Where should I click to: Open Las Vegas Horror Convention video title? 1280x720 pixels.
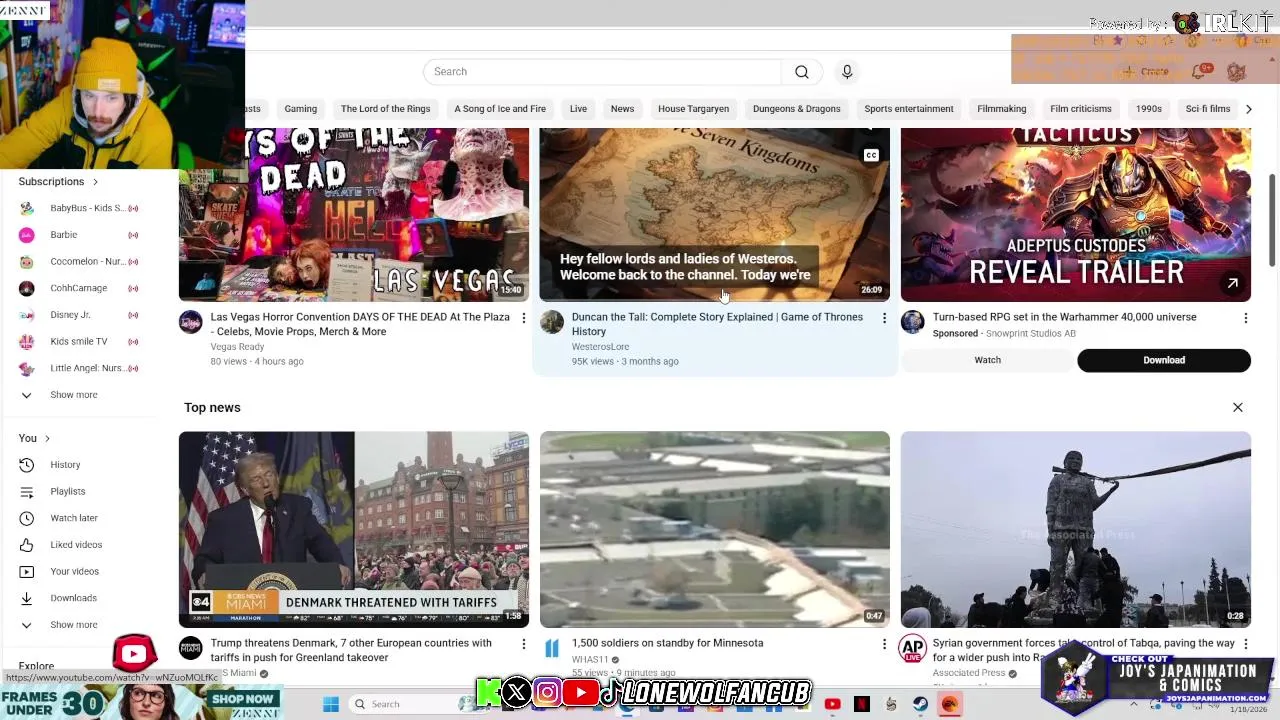point(360,324)
